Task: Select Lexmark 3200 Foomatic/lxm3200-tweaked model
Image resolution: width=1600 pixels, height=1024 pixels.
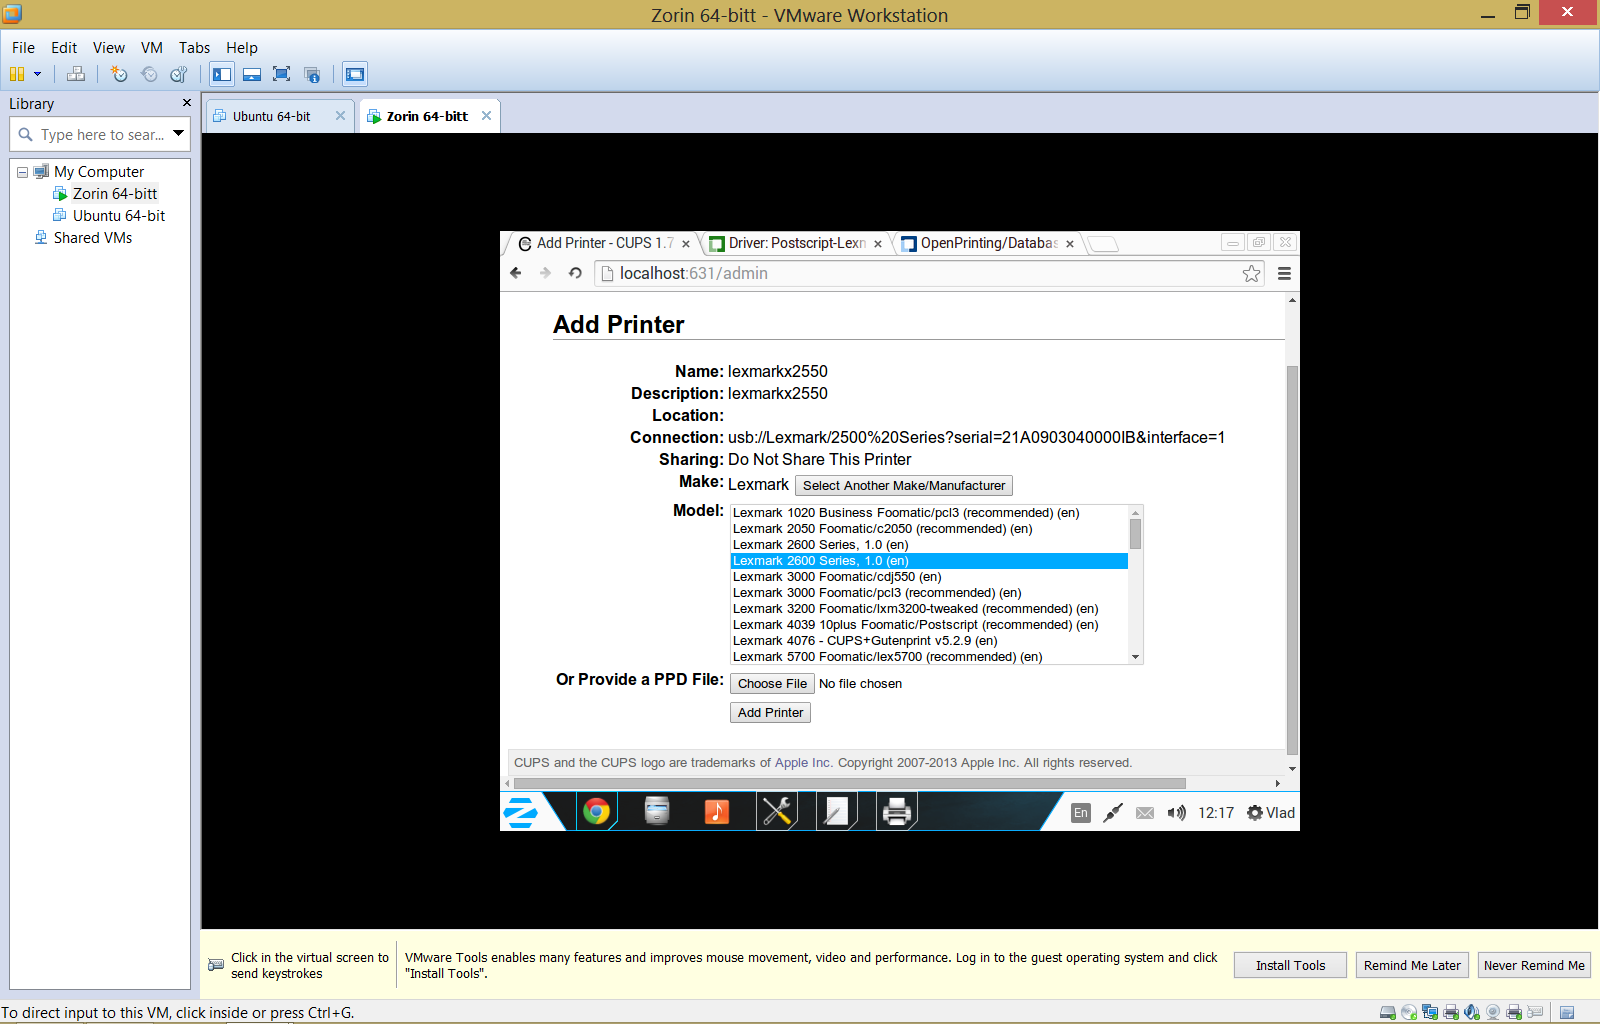Action: 929,609
